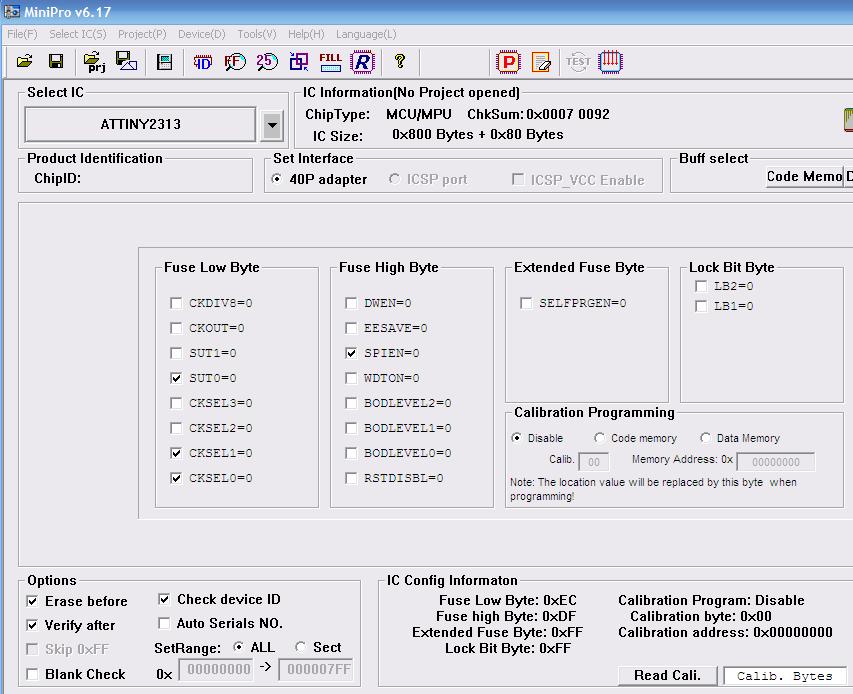The width and height of the screenshot is (853, 694).
Task: Enable the Blank Check option
Action: point(32,674)
